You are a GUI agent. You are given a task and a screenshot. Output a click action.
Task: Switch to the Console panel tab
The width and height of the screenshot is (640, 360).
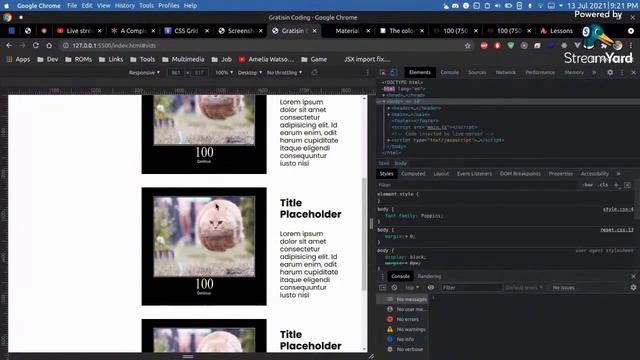(x=449, y=72)
